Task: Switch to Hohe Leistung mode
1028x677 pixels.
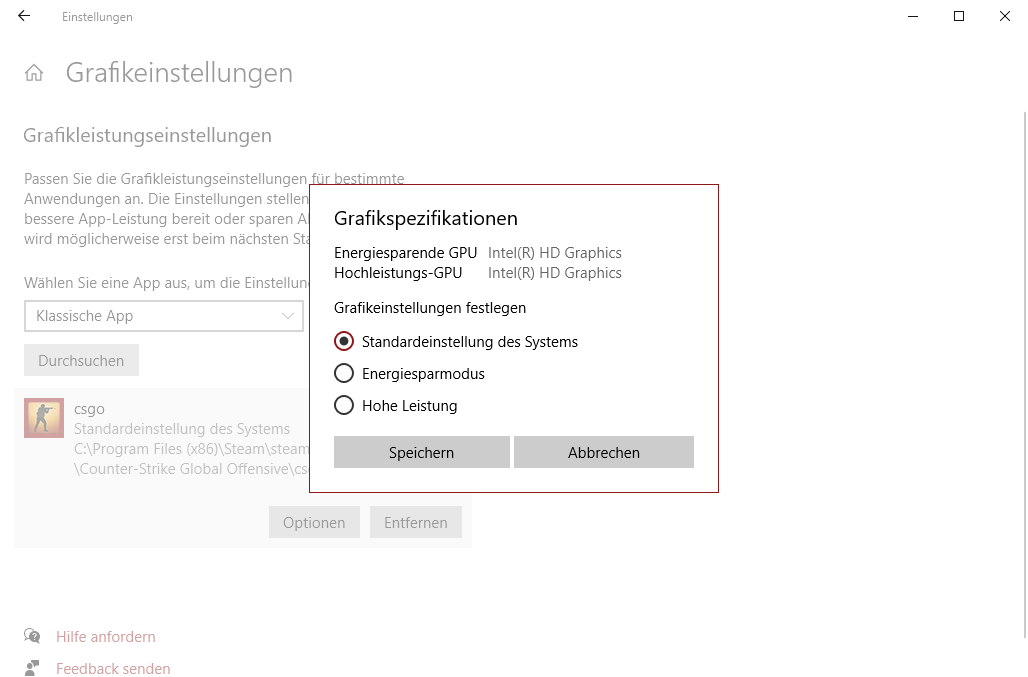Action: tap(344, 406)
